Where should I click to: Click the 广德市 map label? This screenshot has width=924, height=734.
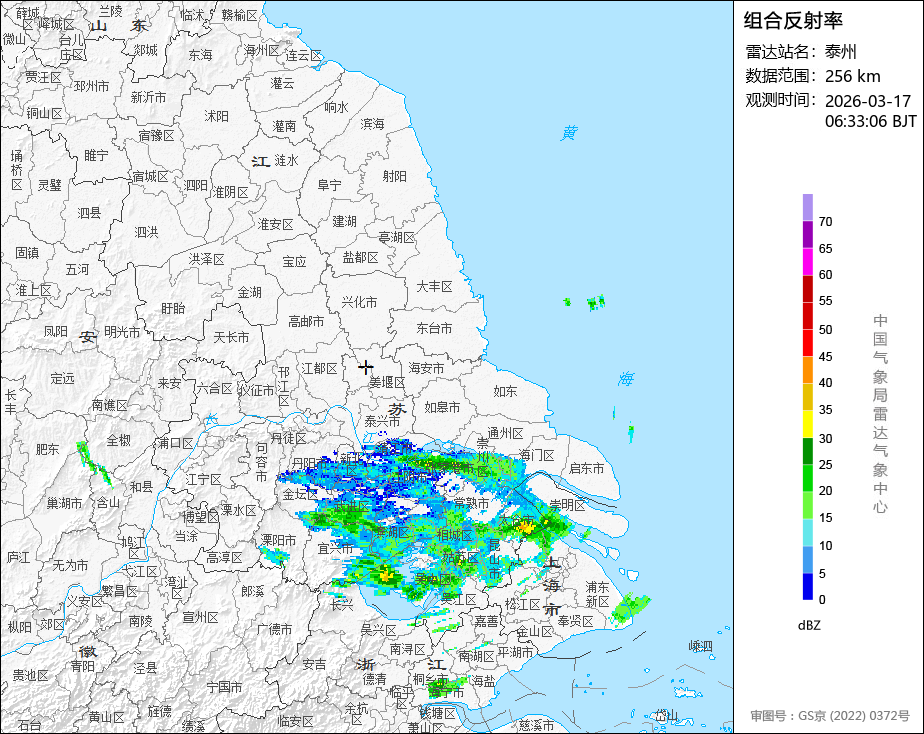coord(274,630)
